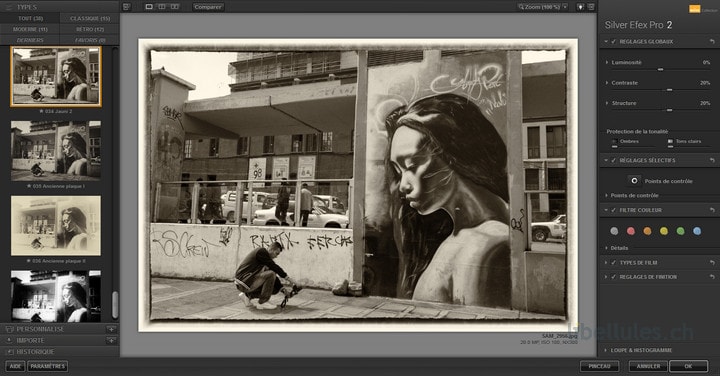This screenshot has height=376, width=720.
Task: Select the blue color filter
Action: click(x=697, y=231)
